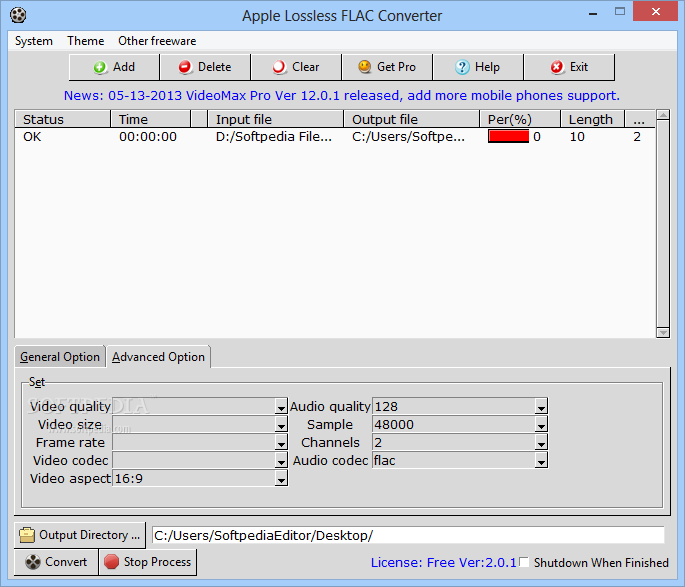685x587 pixels.
Task: Click the Length value 10 cell
Action: tap(577, 137)
